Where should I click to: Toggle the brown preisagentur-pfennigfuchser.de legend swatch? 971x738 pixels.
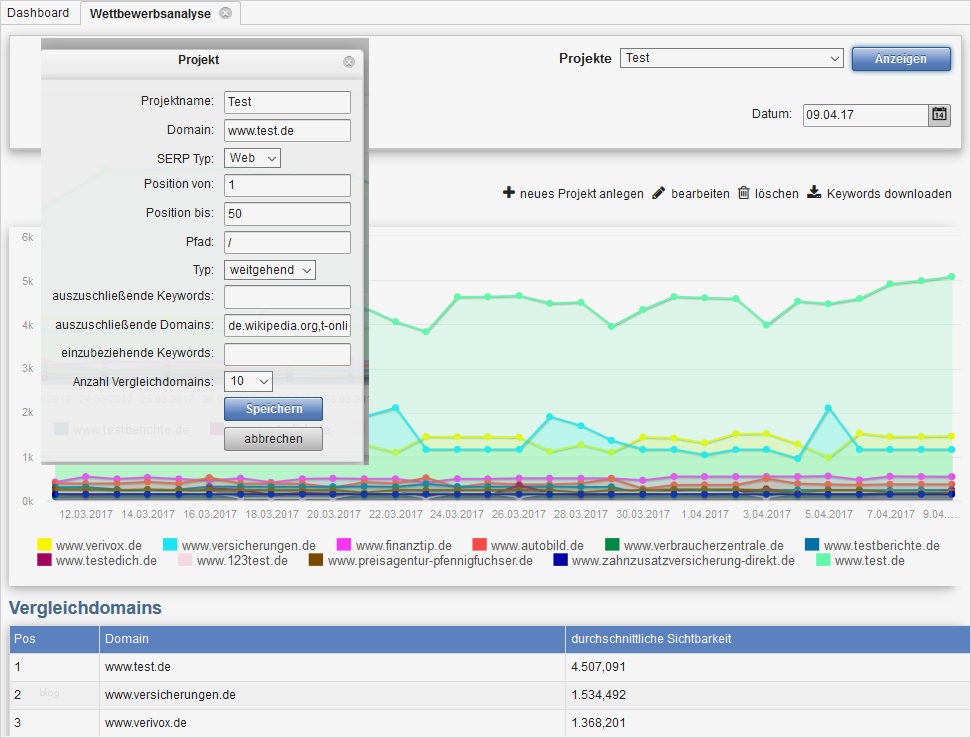tap(316, 560)
